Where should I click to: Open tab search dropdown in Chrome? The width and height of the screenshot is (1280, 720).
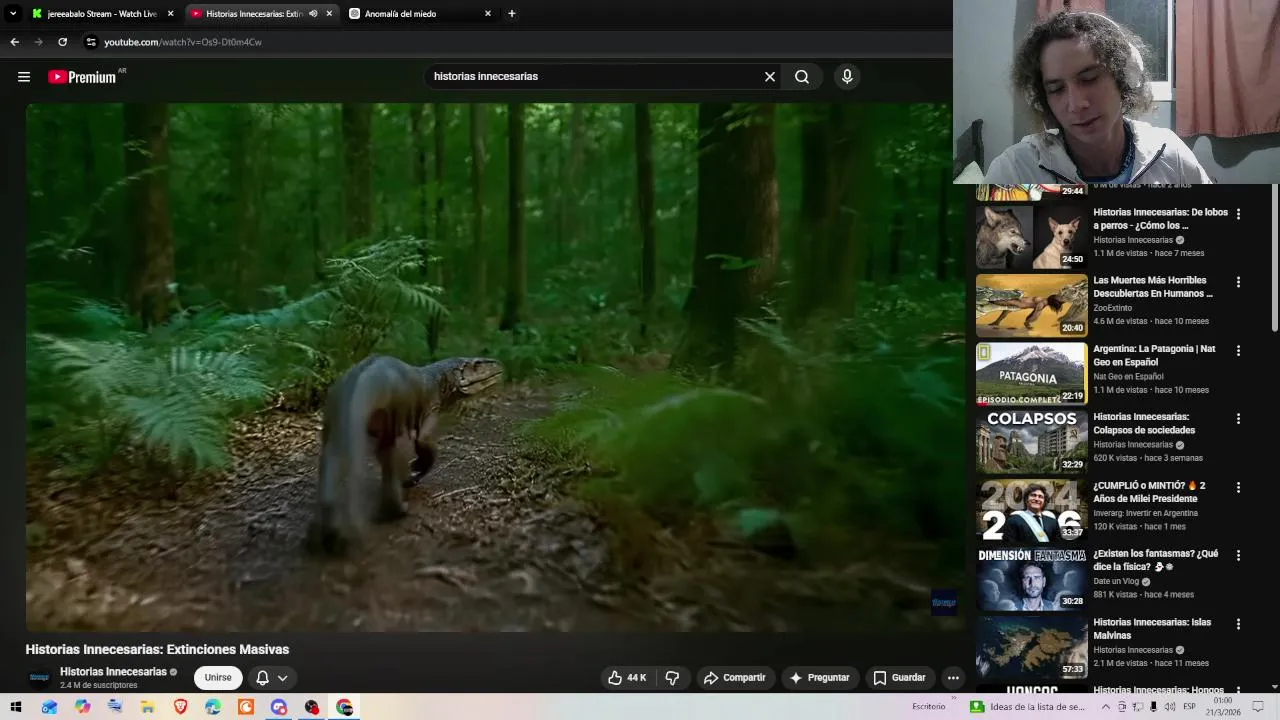click(13, 14)
